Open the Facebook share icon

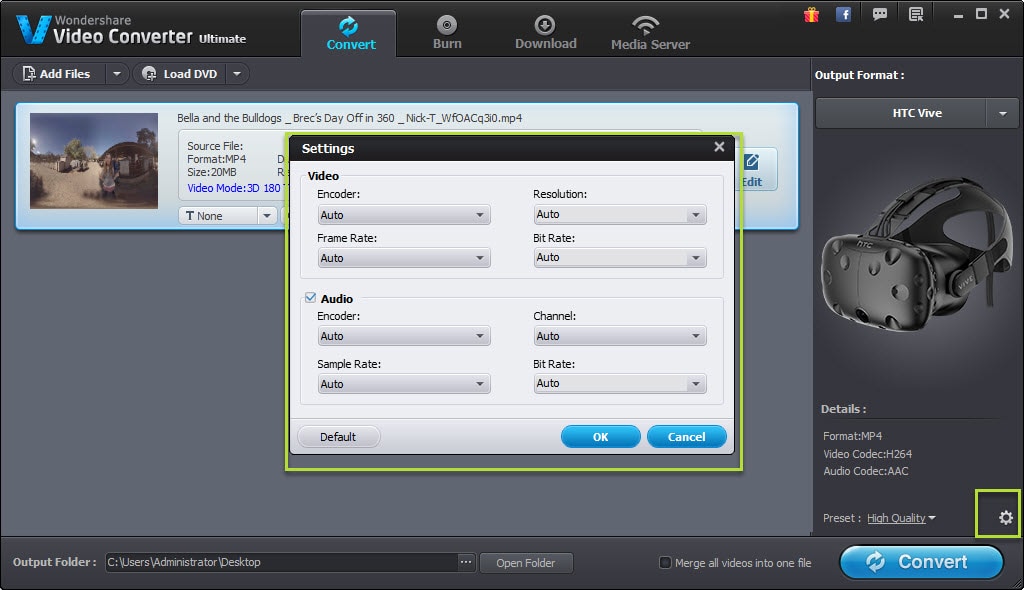click(x=844, y=14)
